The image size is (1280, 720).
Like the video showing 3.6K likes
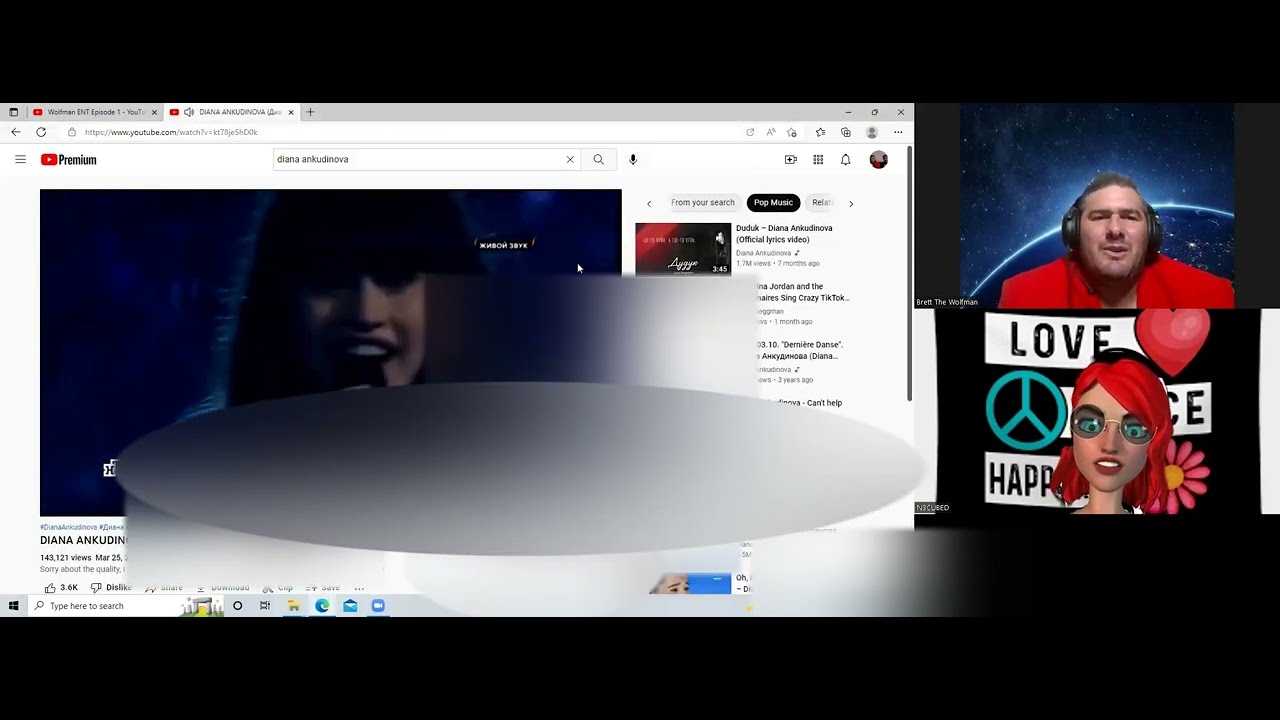coord(61,588)
